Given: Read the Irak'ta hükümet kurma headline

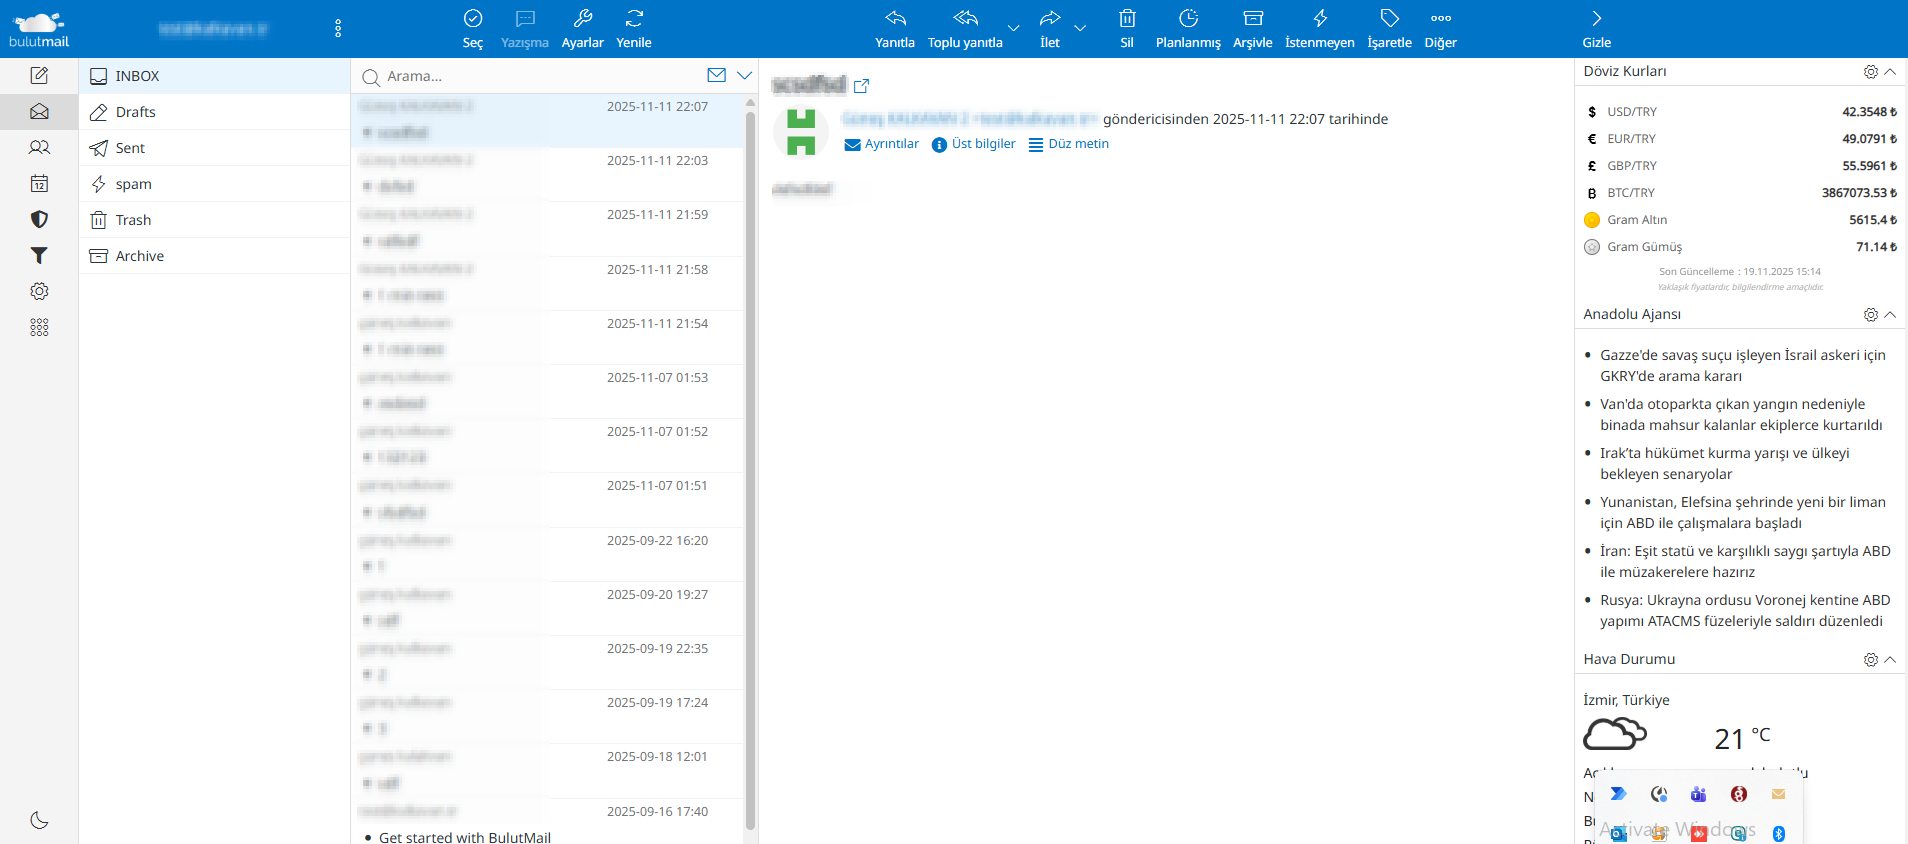Looking at the screenshot, I should point(1725,464).
